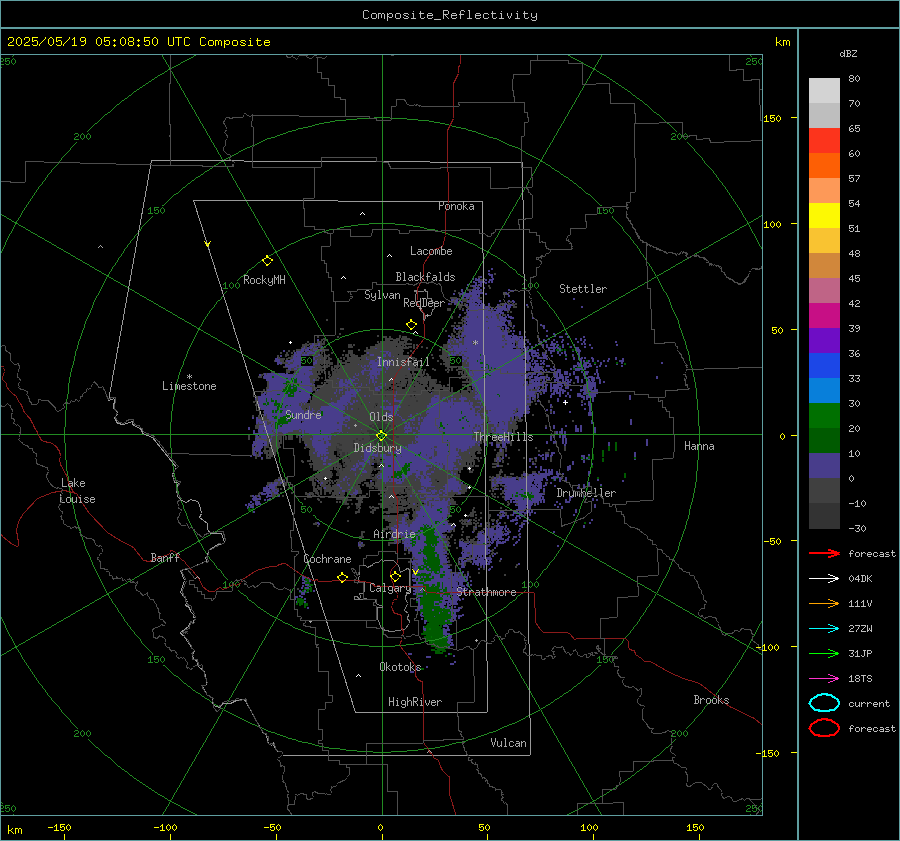This screenshot has height=841, width=900.
Task: Select the yellow diamond marker near RedDeer
Action: tap(412, 325)
